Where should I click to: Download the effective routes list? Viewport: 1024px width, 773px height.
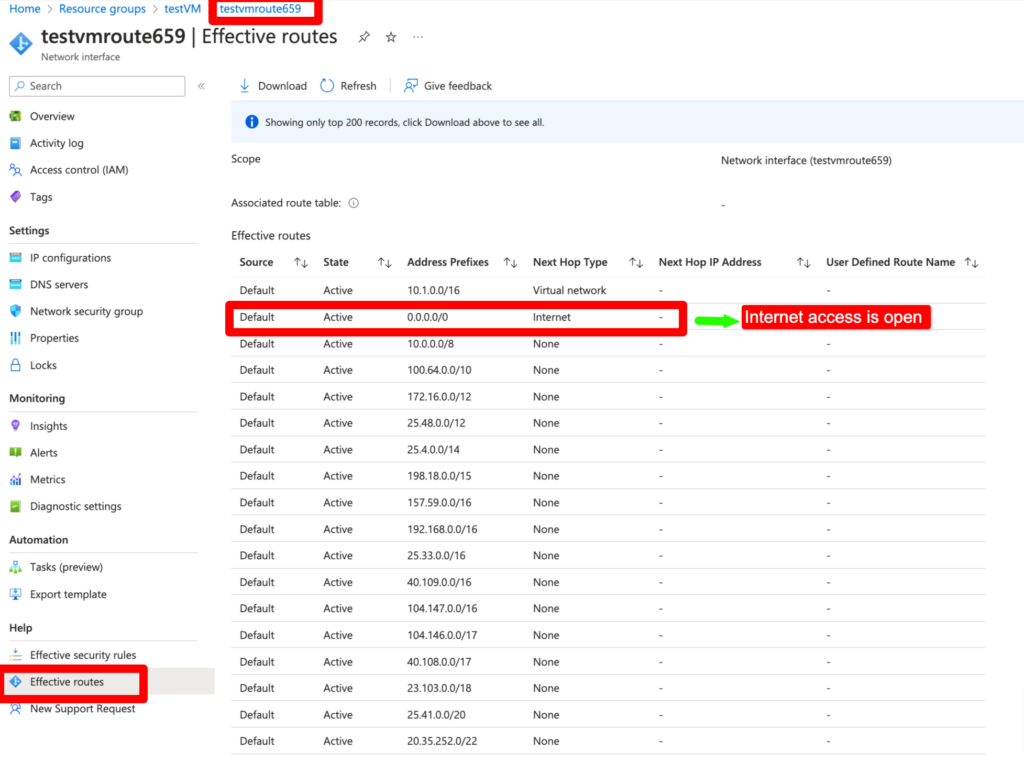pyautogui.click(x=272, y=86)
